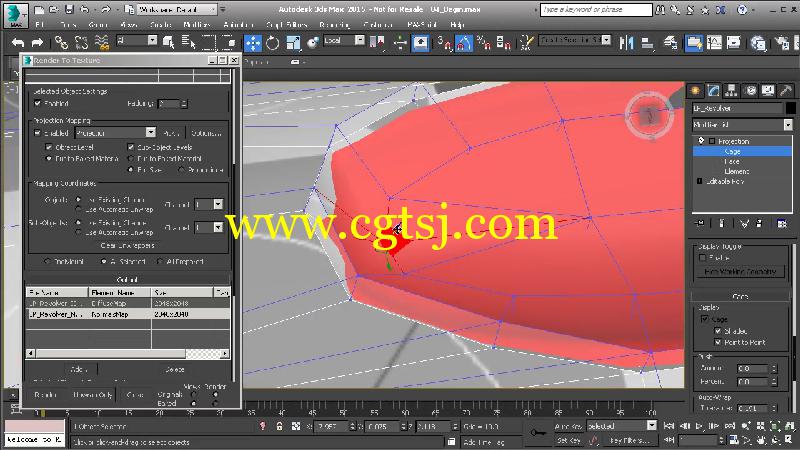This screenshot has width=800, height=450.
Task: Switch to the Hierarchy command panel tab
Action: [732, 91]
